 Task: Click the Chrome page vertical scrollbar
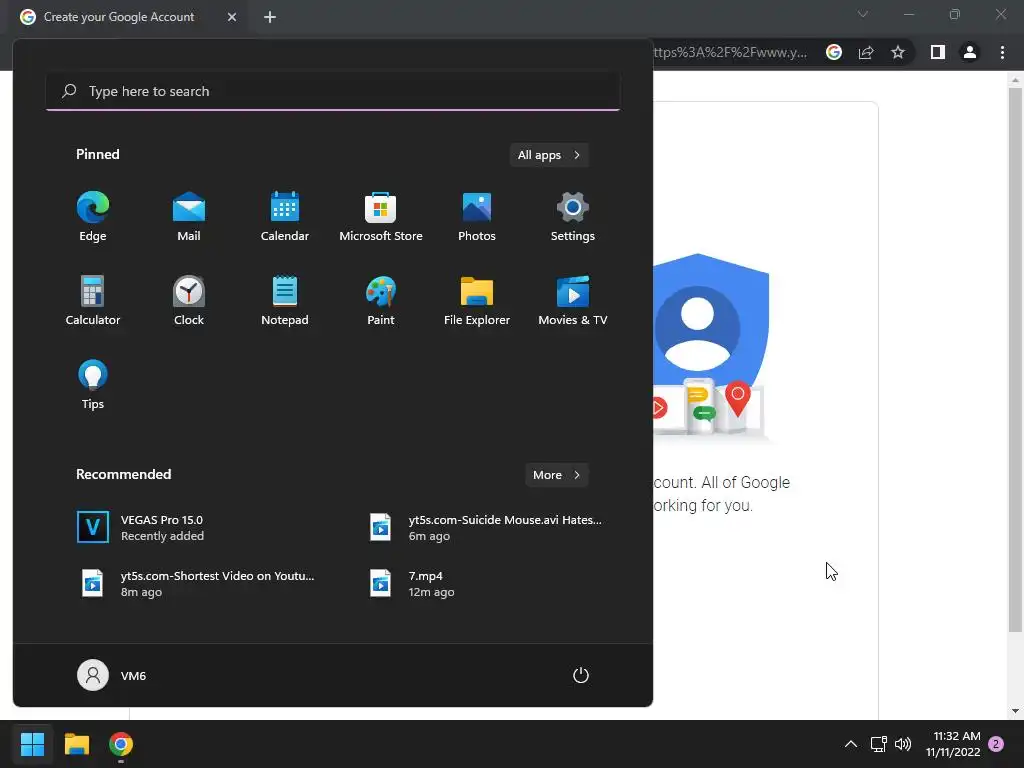pyautogui.click(x=1015, y=359)
